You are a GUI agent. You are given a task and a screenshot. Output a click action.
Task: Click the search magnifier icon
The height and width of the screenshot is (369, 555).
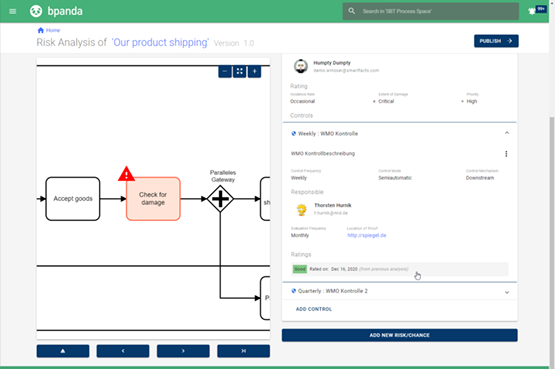[x=351, y=11]
